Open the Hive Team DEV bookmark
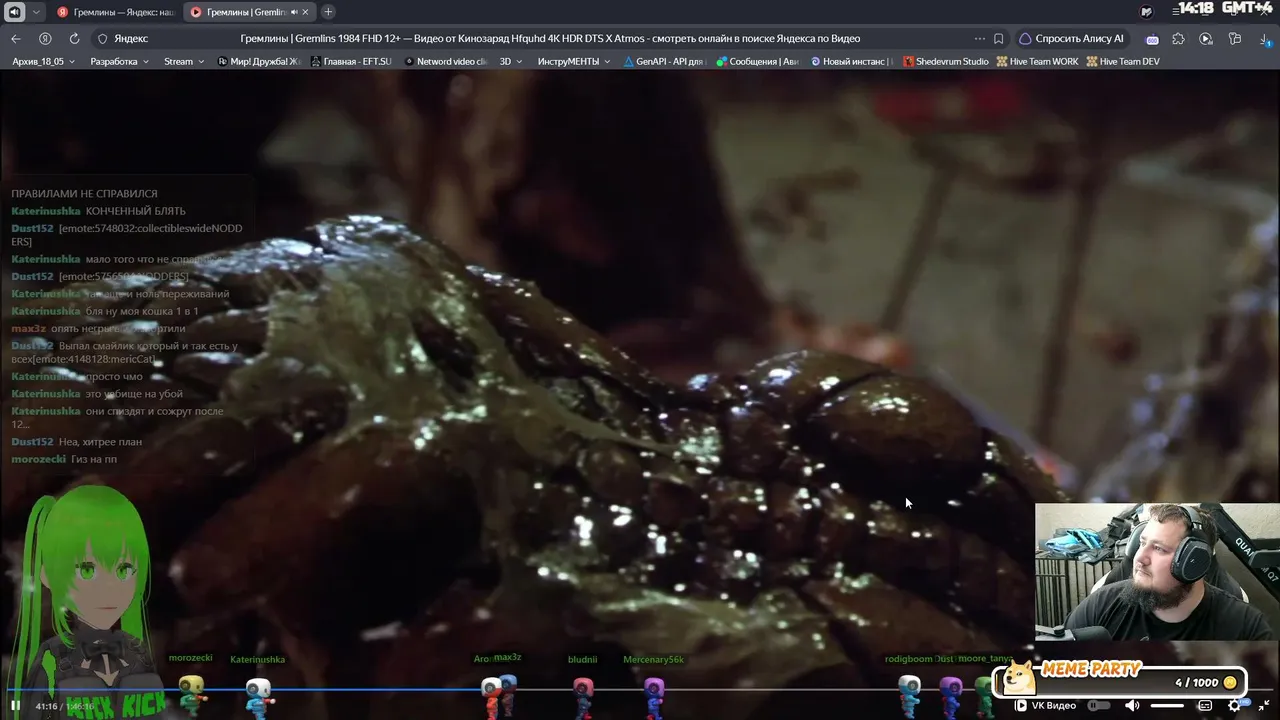Image resolution: width=1280 pixels, height=720 pixels. click(x=1123, y=62)
